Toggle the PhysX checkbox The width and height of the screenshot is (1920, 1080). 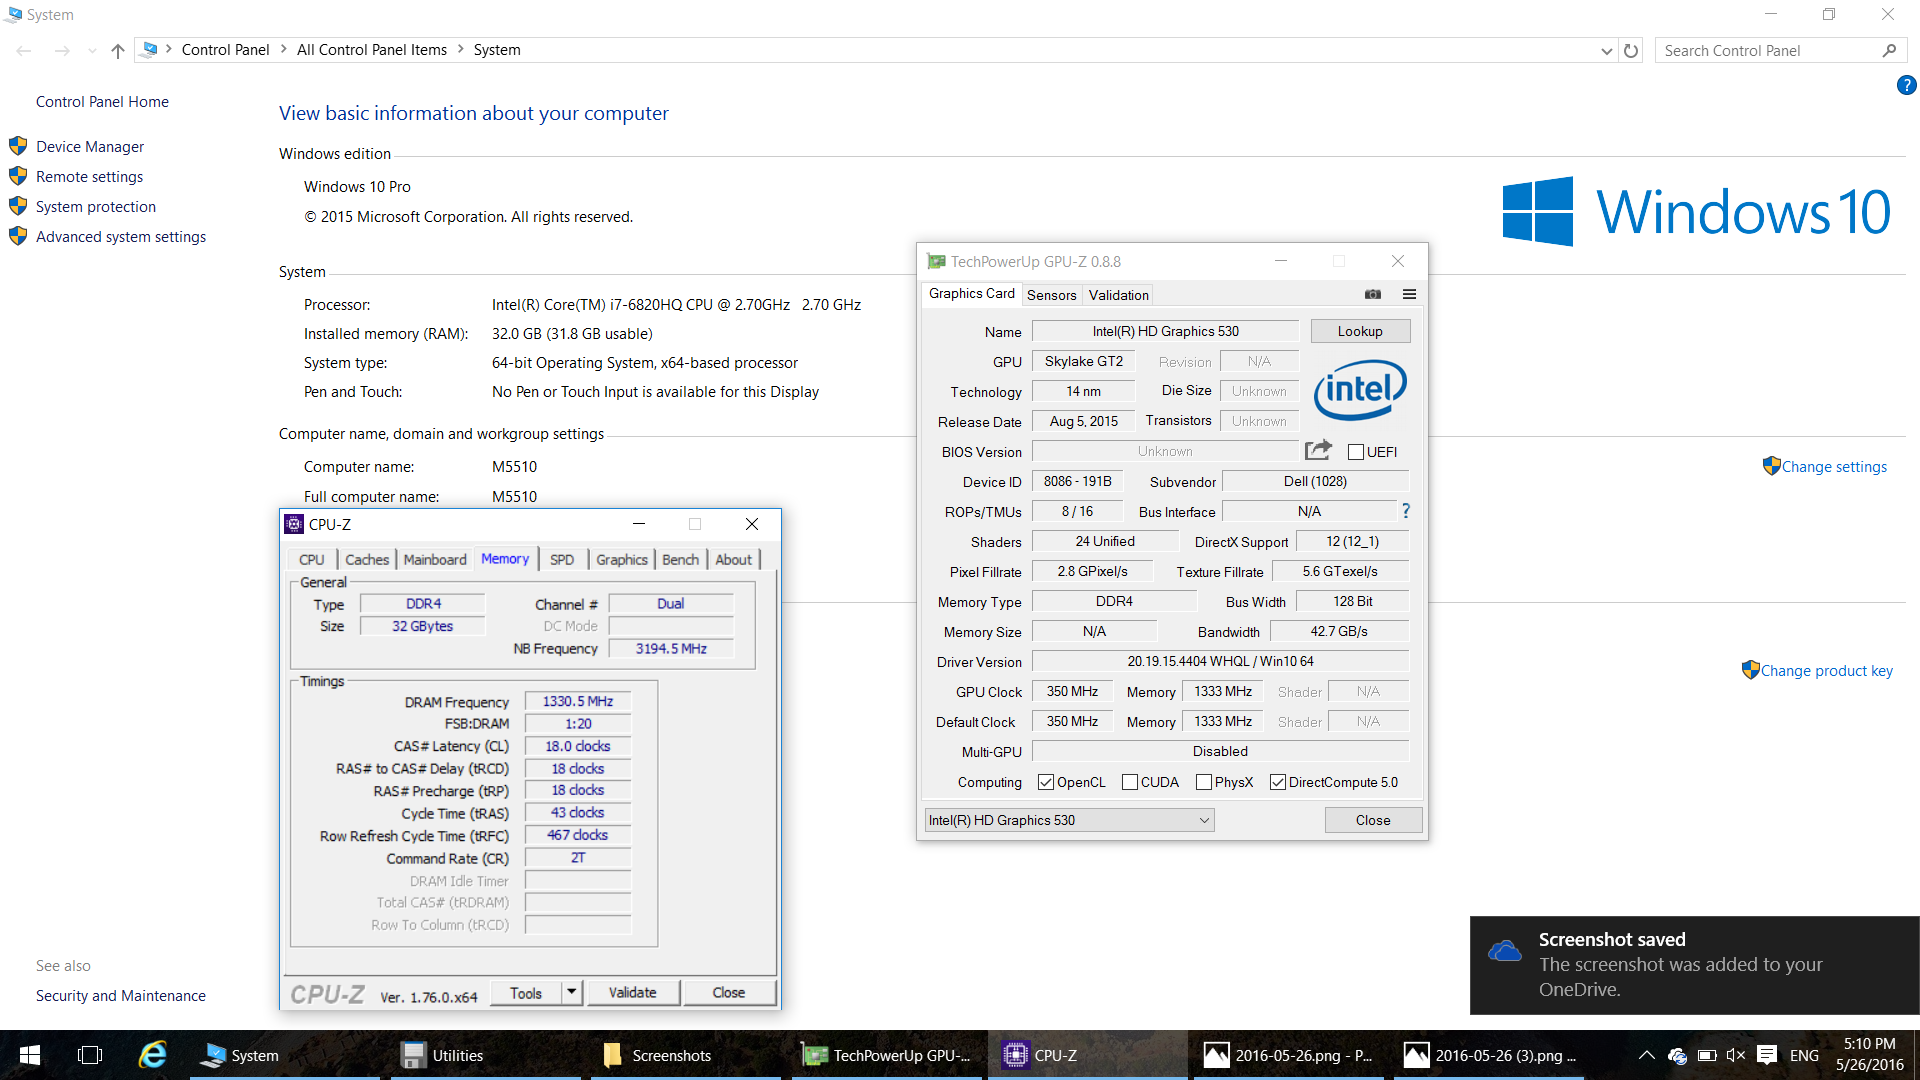coord(1204,782)
